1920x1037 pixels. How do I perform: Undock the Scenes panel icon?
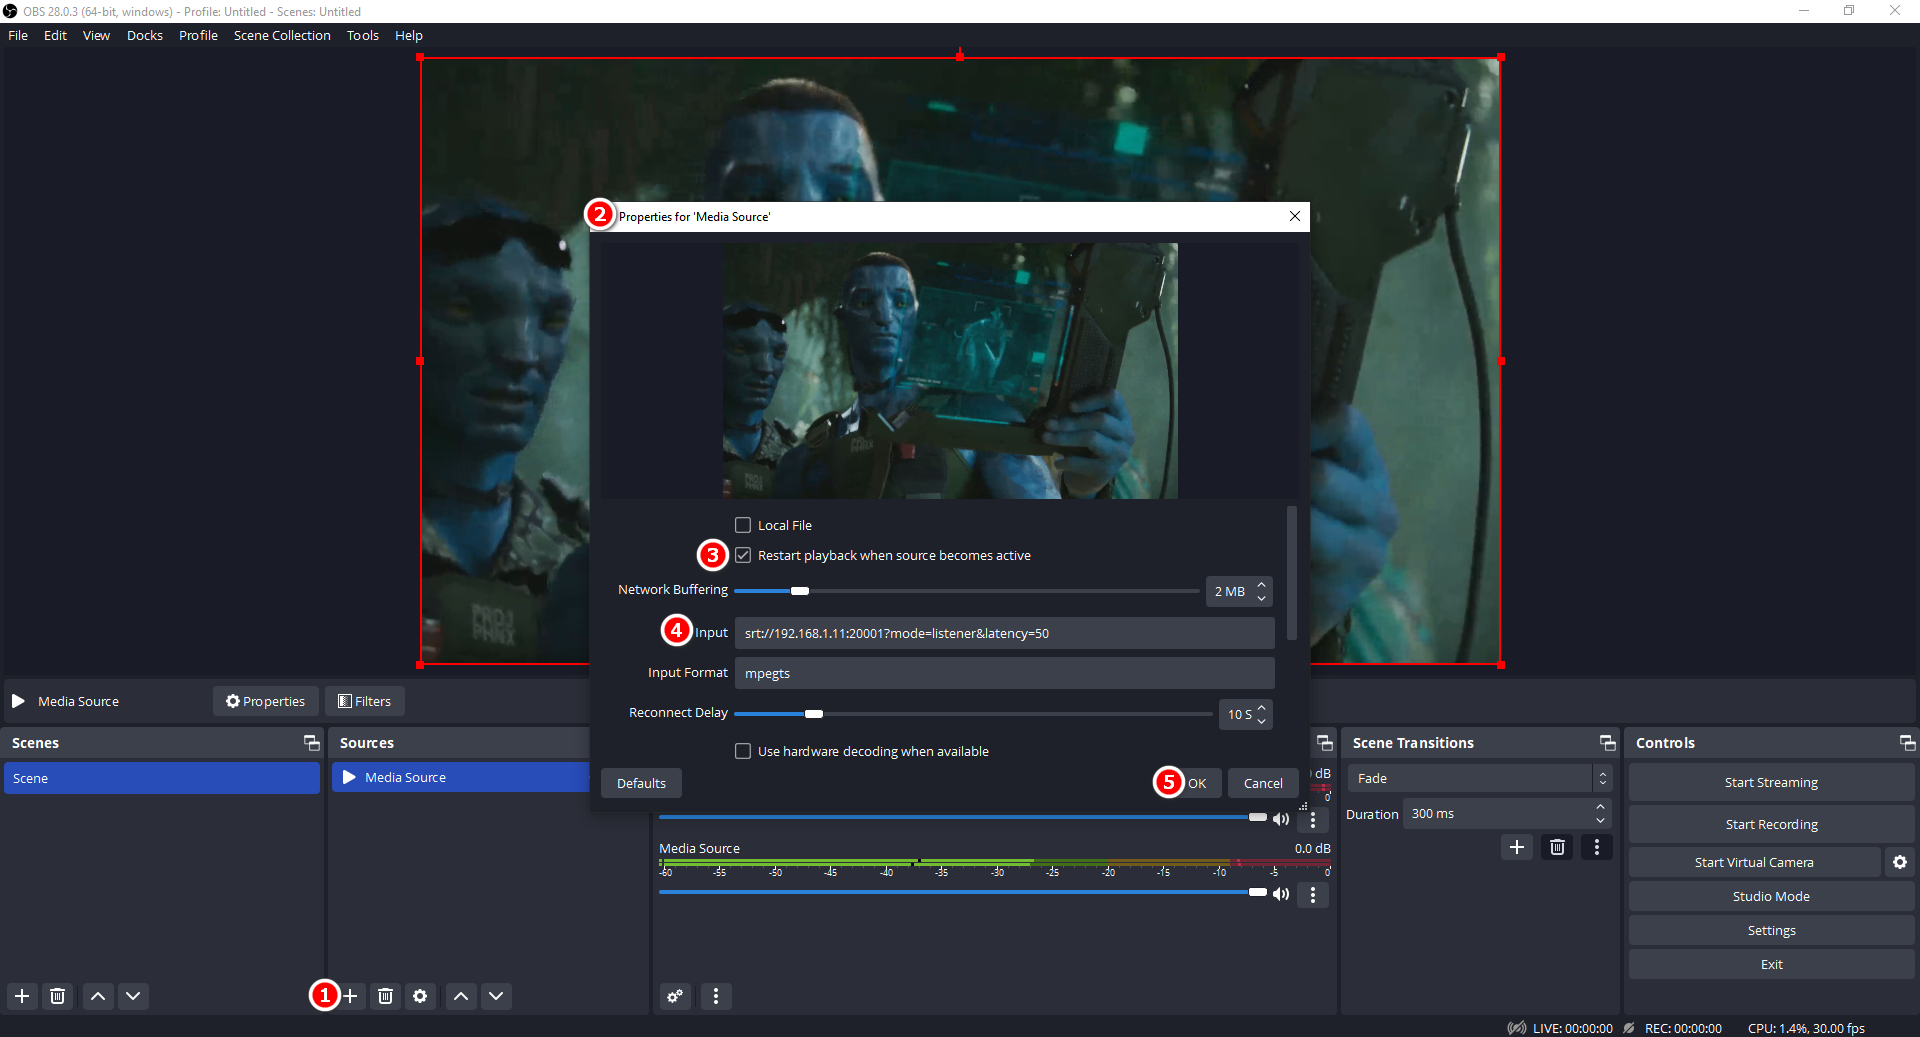pos(312,743)
